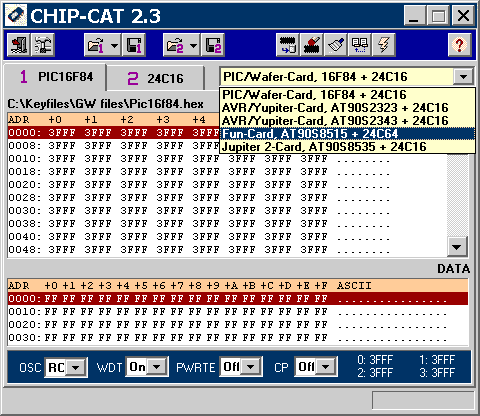This screenshot has width=480, height=416.
Task: Open file 2 folder icon
Action: click(175, 45)
